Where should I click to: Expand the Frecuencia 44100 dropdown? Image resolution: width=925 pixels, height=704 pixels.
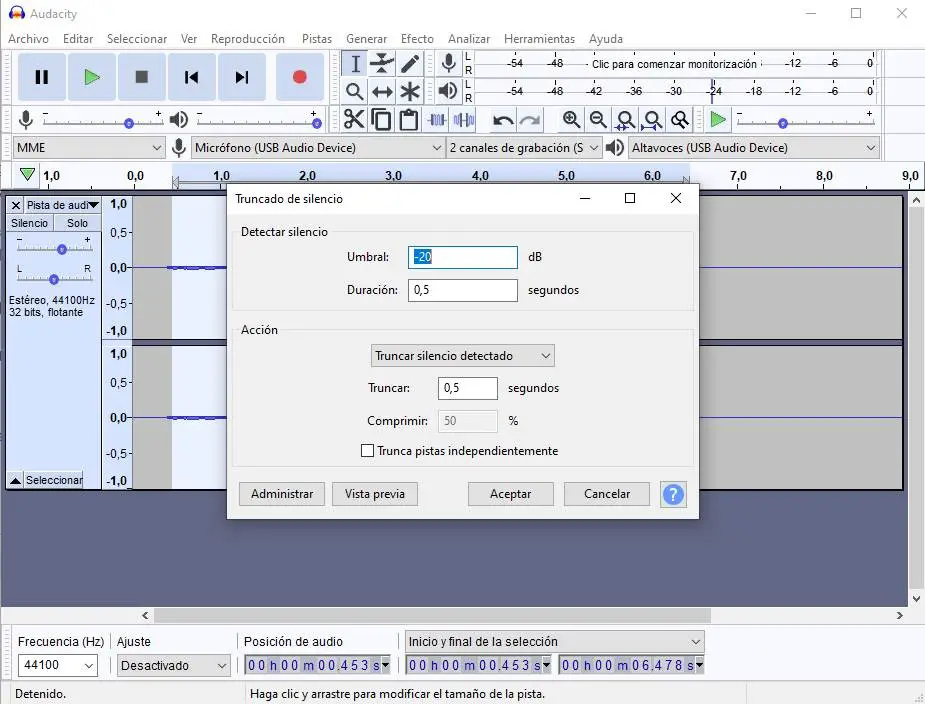57,665
